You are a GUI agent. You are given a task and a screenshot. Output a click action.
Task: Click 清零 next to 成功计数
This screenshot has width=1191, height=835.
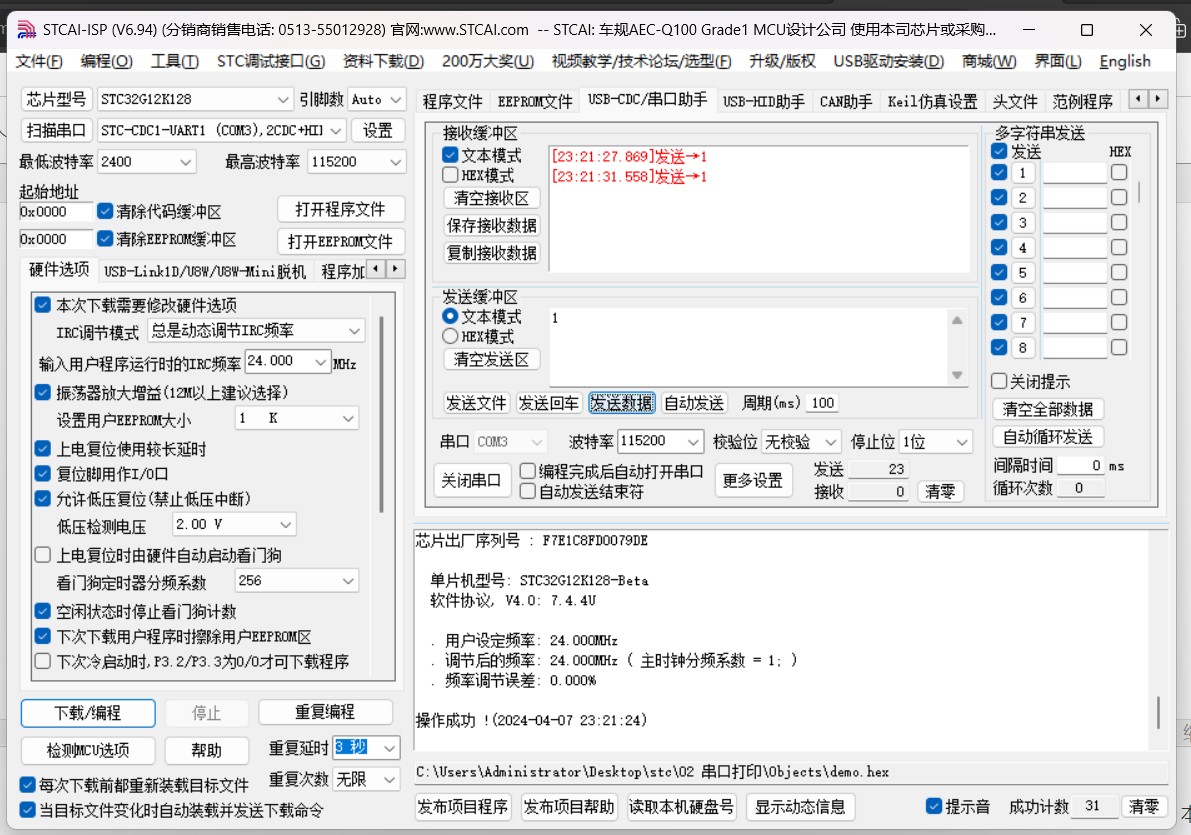1143,806
